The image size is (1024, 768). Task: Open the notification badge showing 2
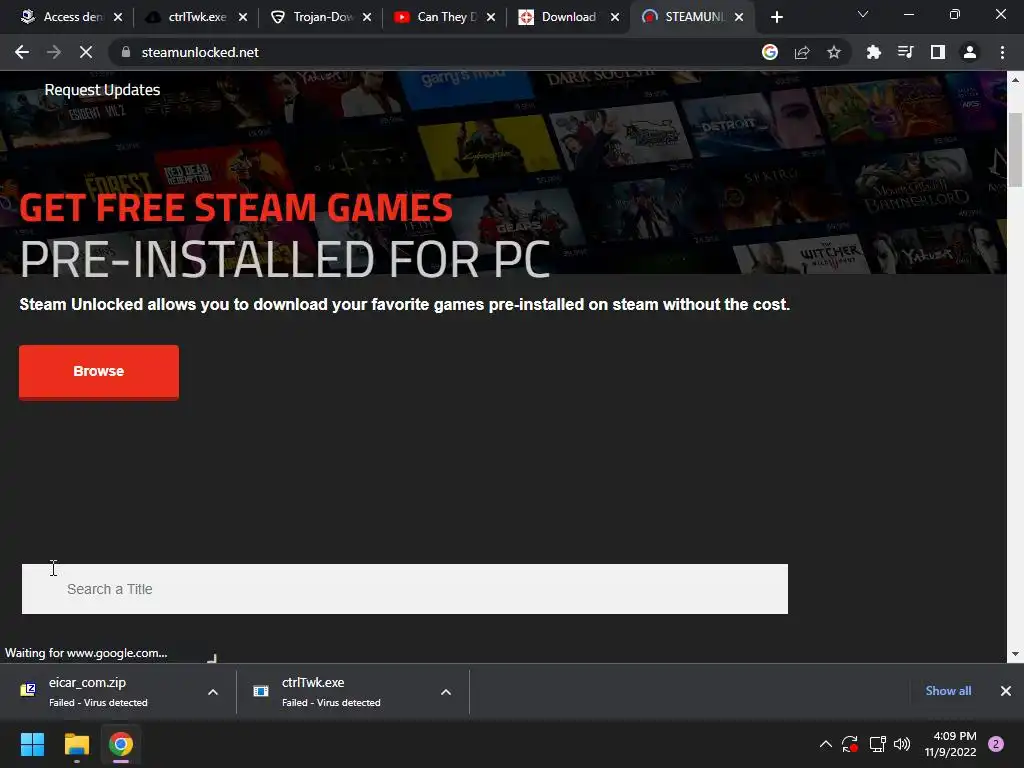tap(996, 744)
